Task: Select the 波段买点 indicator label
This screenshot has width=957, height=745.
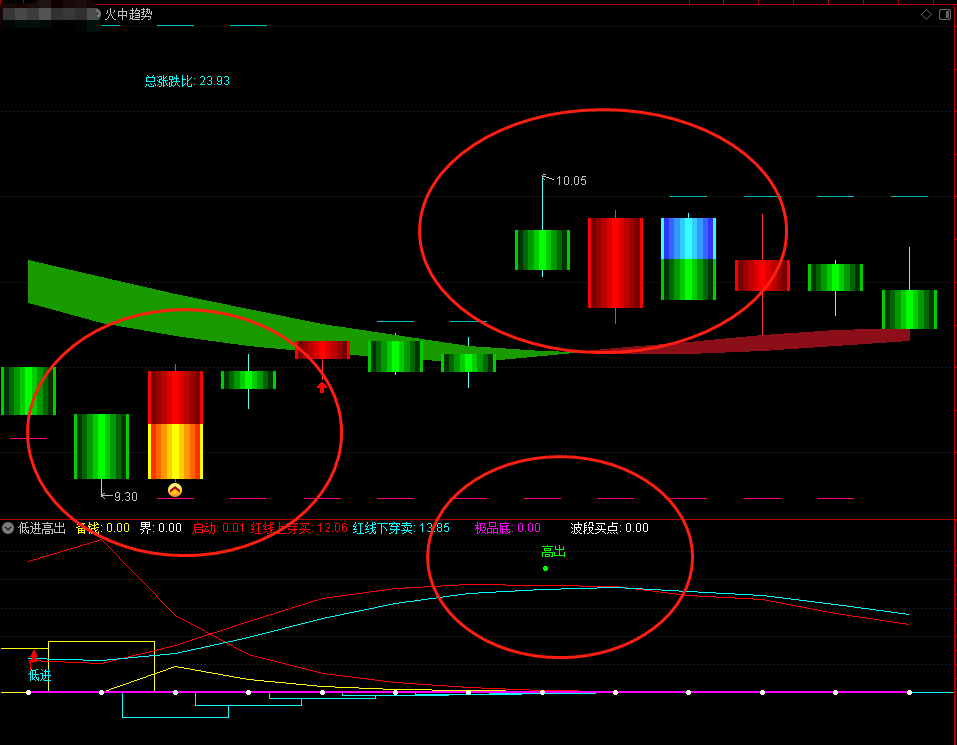Action: (x=609, y=528)
